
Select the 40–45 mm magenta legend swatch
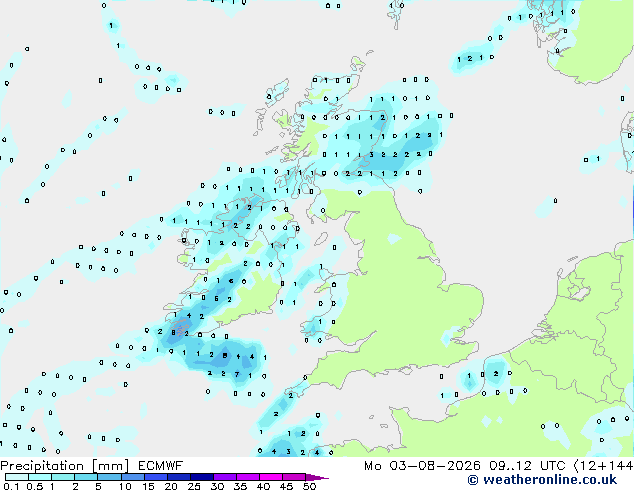[x=271, y=477]
